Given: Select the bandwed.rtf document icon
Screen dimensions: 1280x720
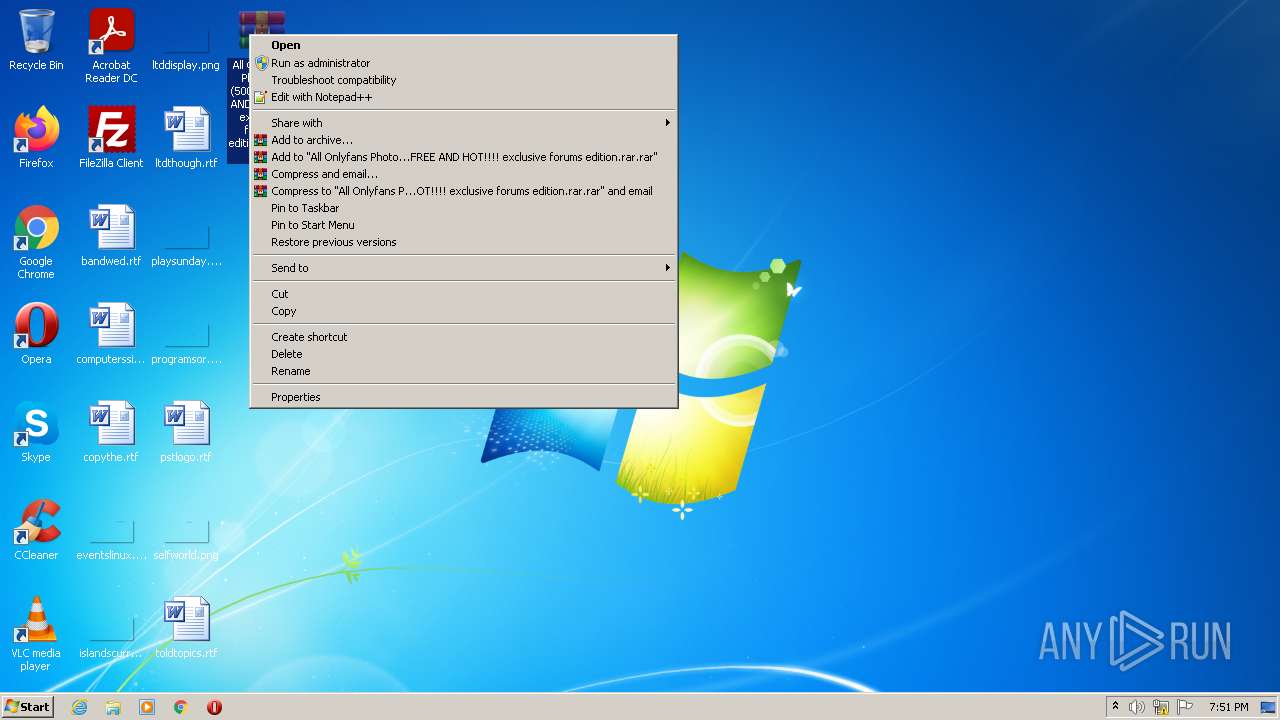Looking at the screenshot, I should [x=111, y=236].
